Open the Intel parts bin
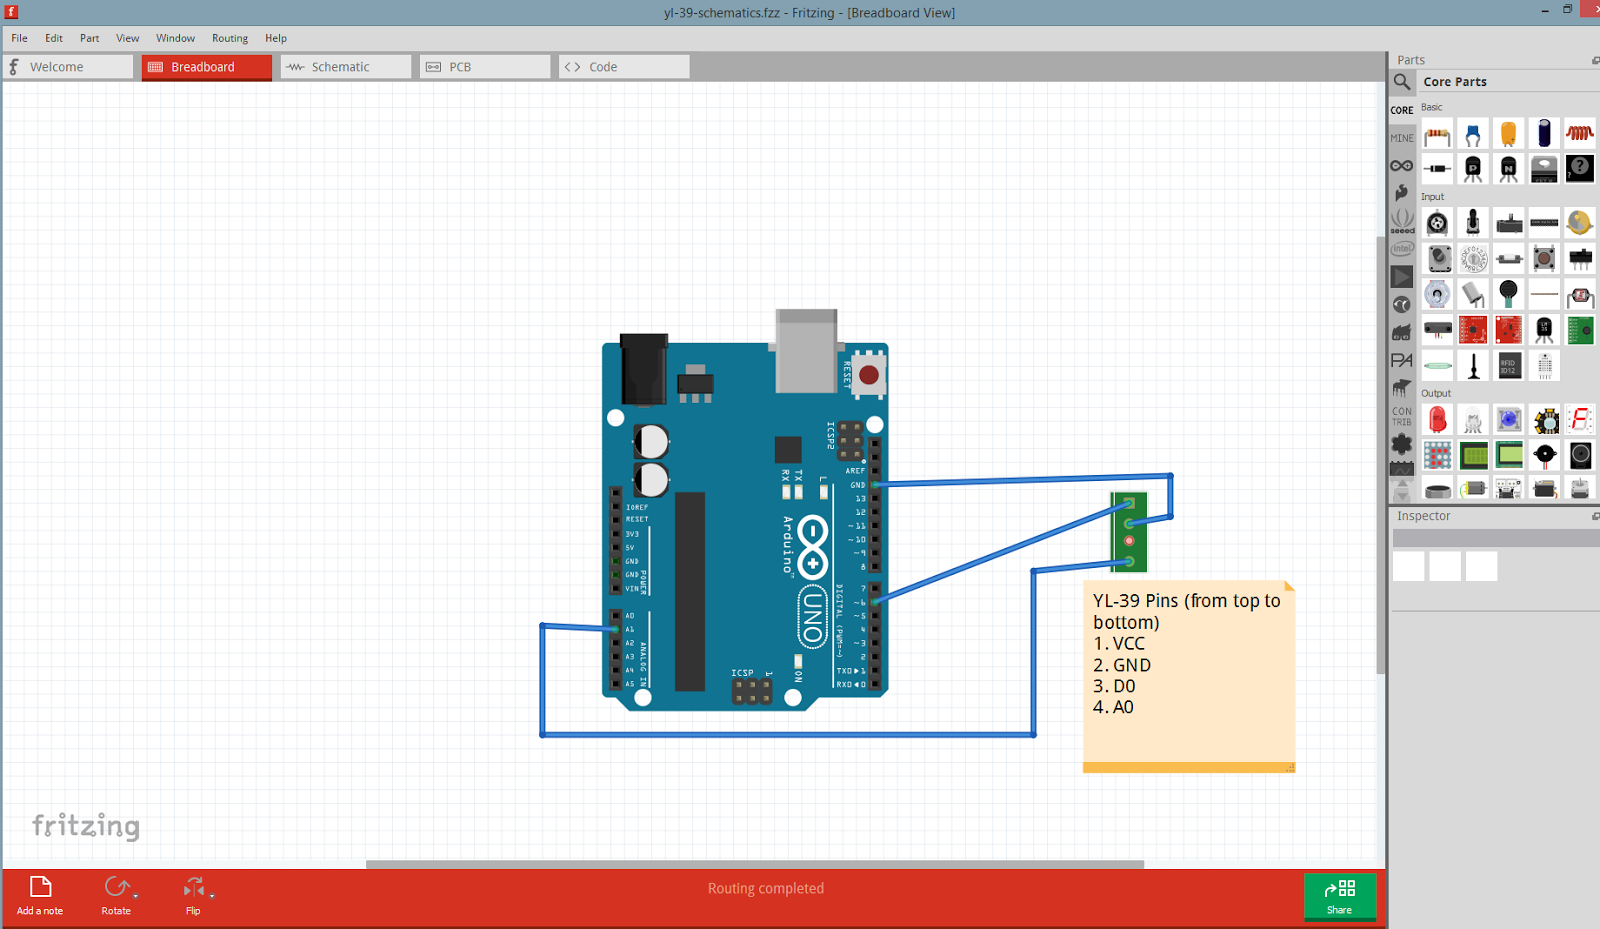1600x929 pixels. [1402, 249]
